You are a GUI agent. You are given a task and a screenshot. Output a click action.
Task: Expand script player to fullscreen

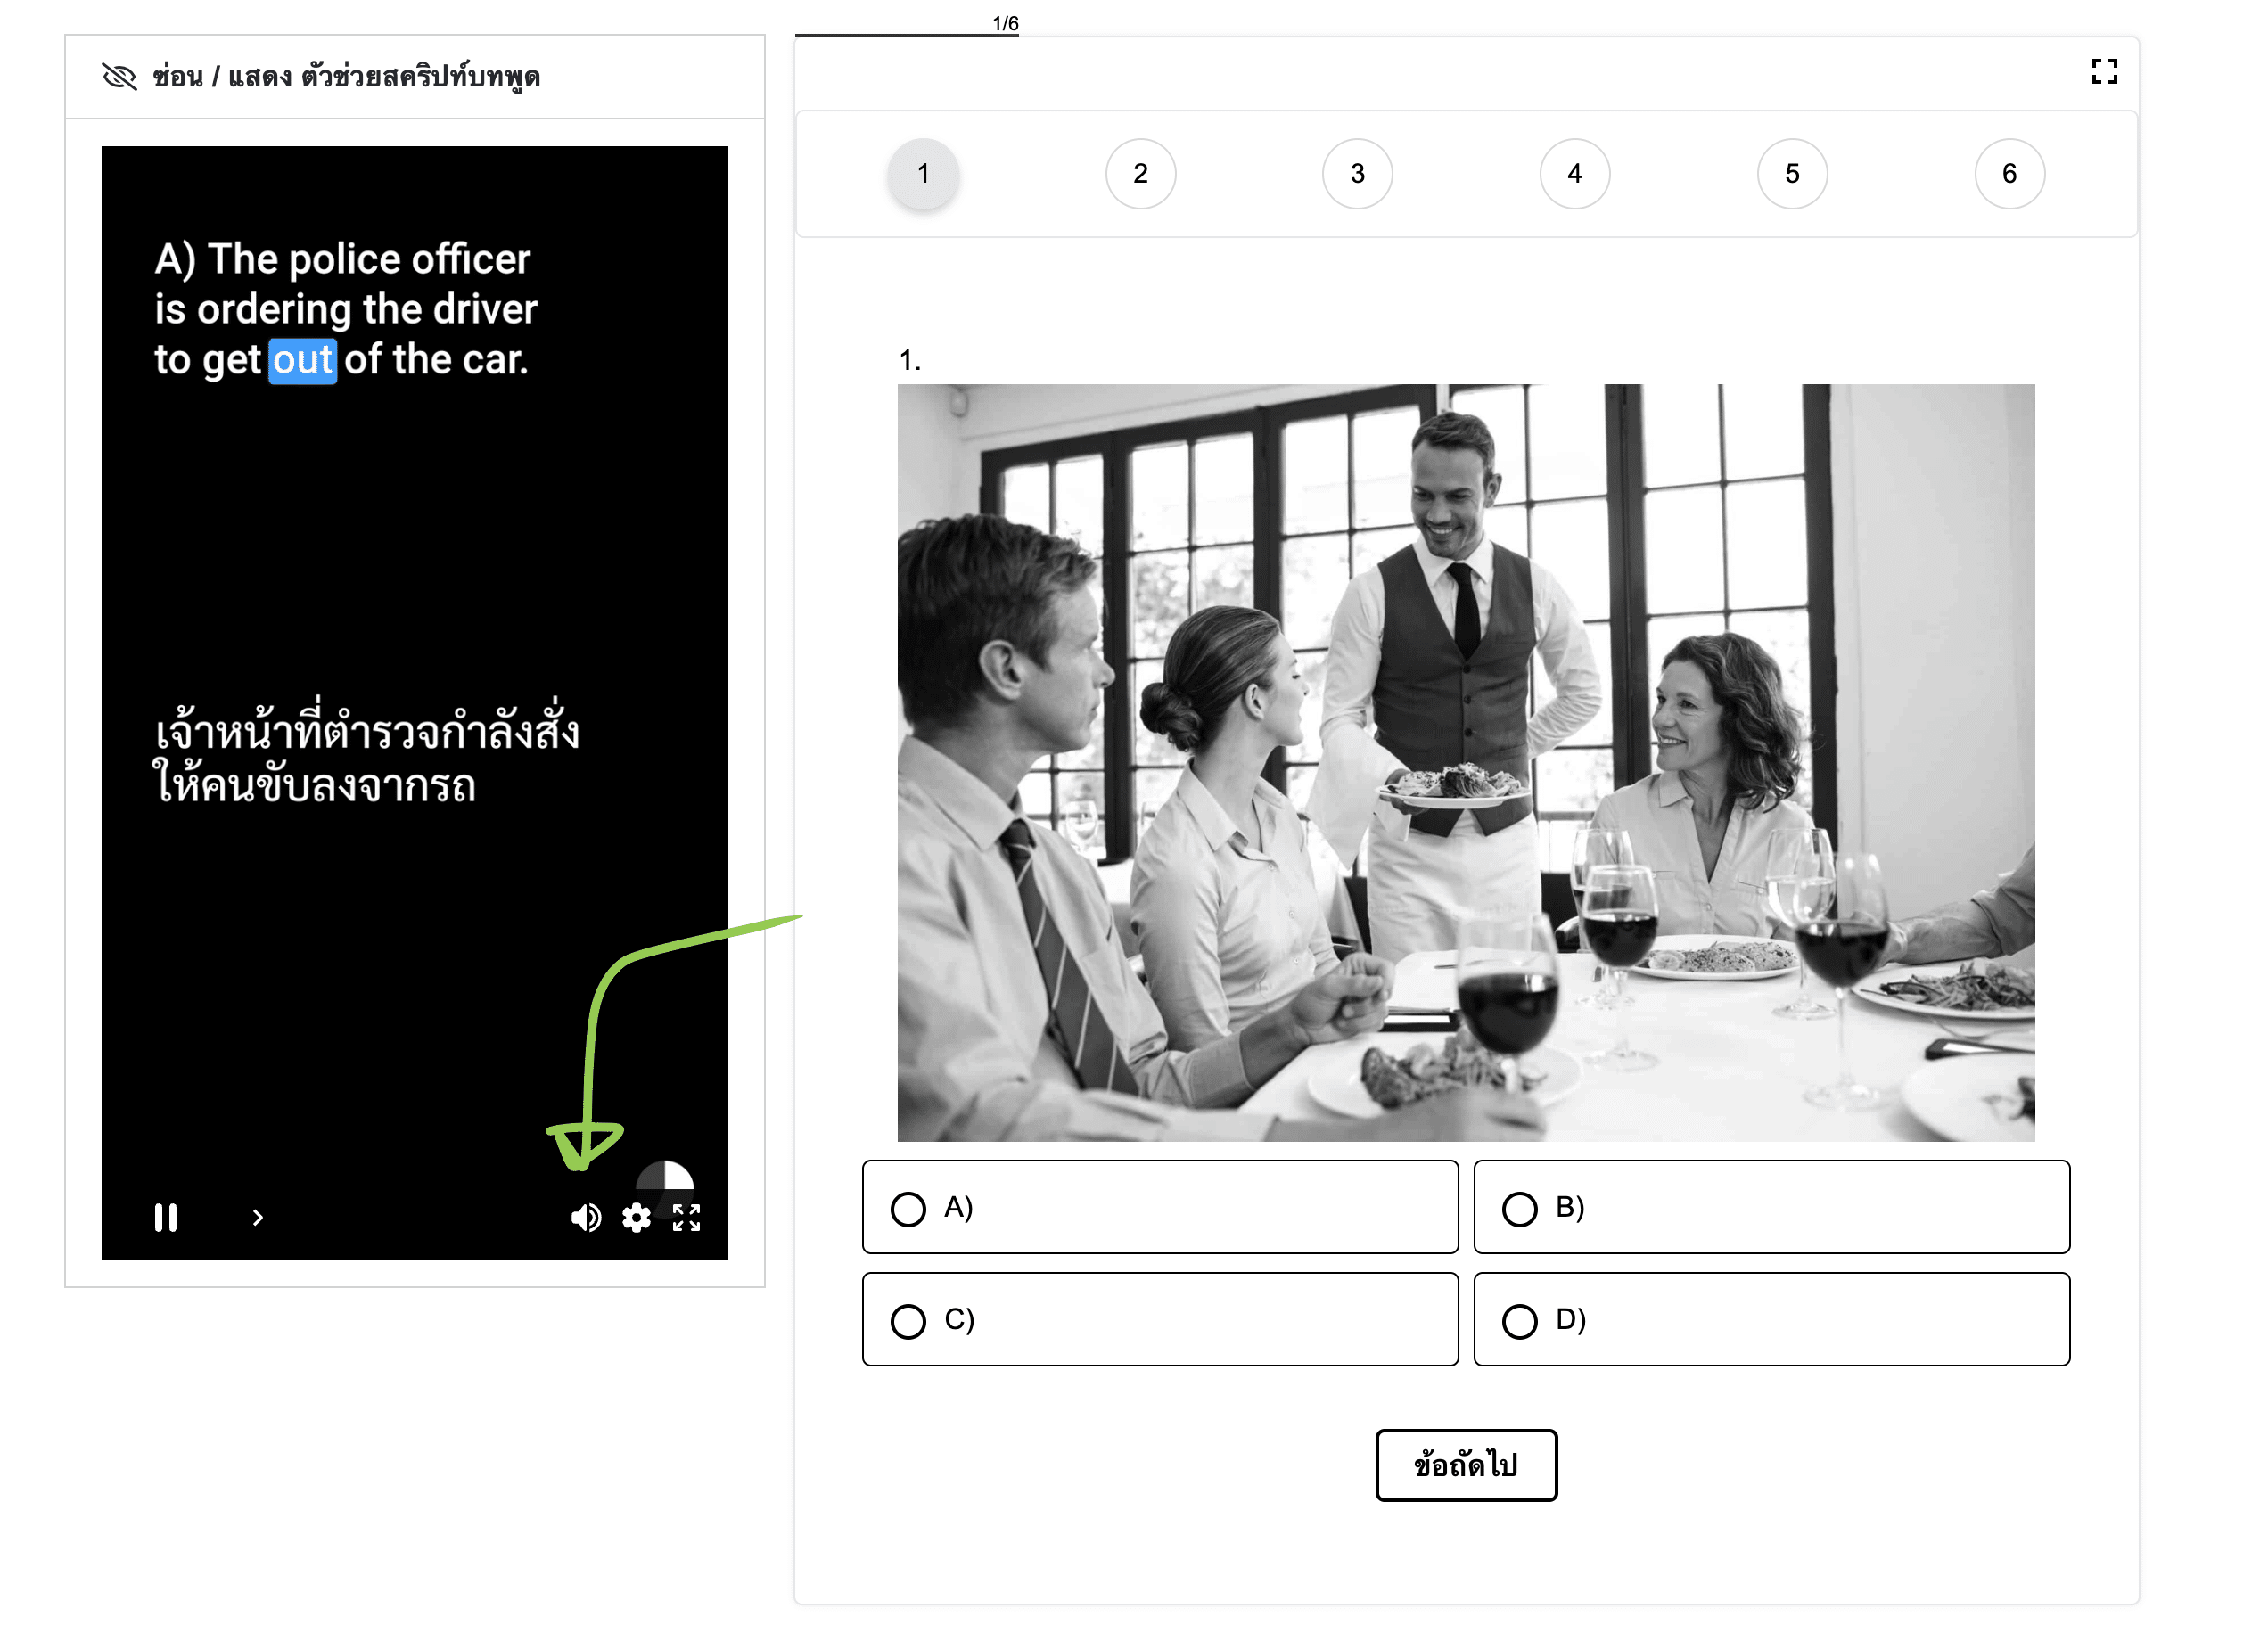[686, 1217]
